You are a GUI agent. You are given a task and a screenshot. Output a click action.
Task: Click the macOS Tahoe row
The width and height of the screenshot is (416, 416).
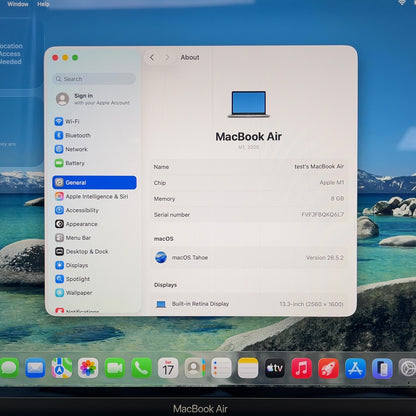coord(249,257)
